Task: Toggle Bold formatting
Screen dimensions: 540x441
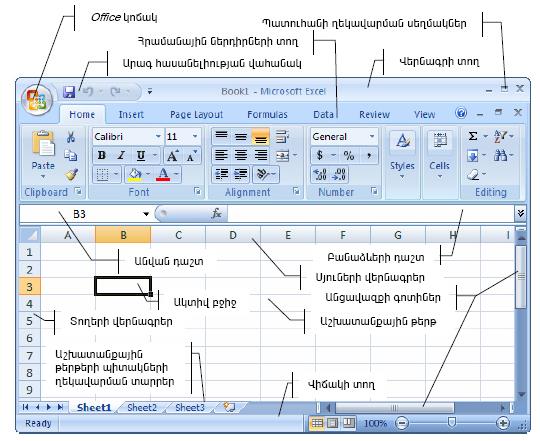Action: [x=102, y=156]
